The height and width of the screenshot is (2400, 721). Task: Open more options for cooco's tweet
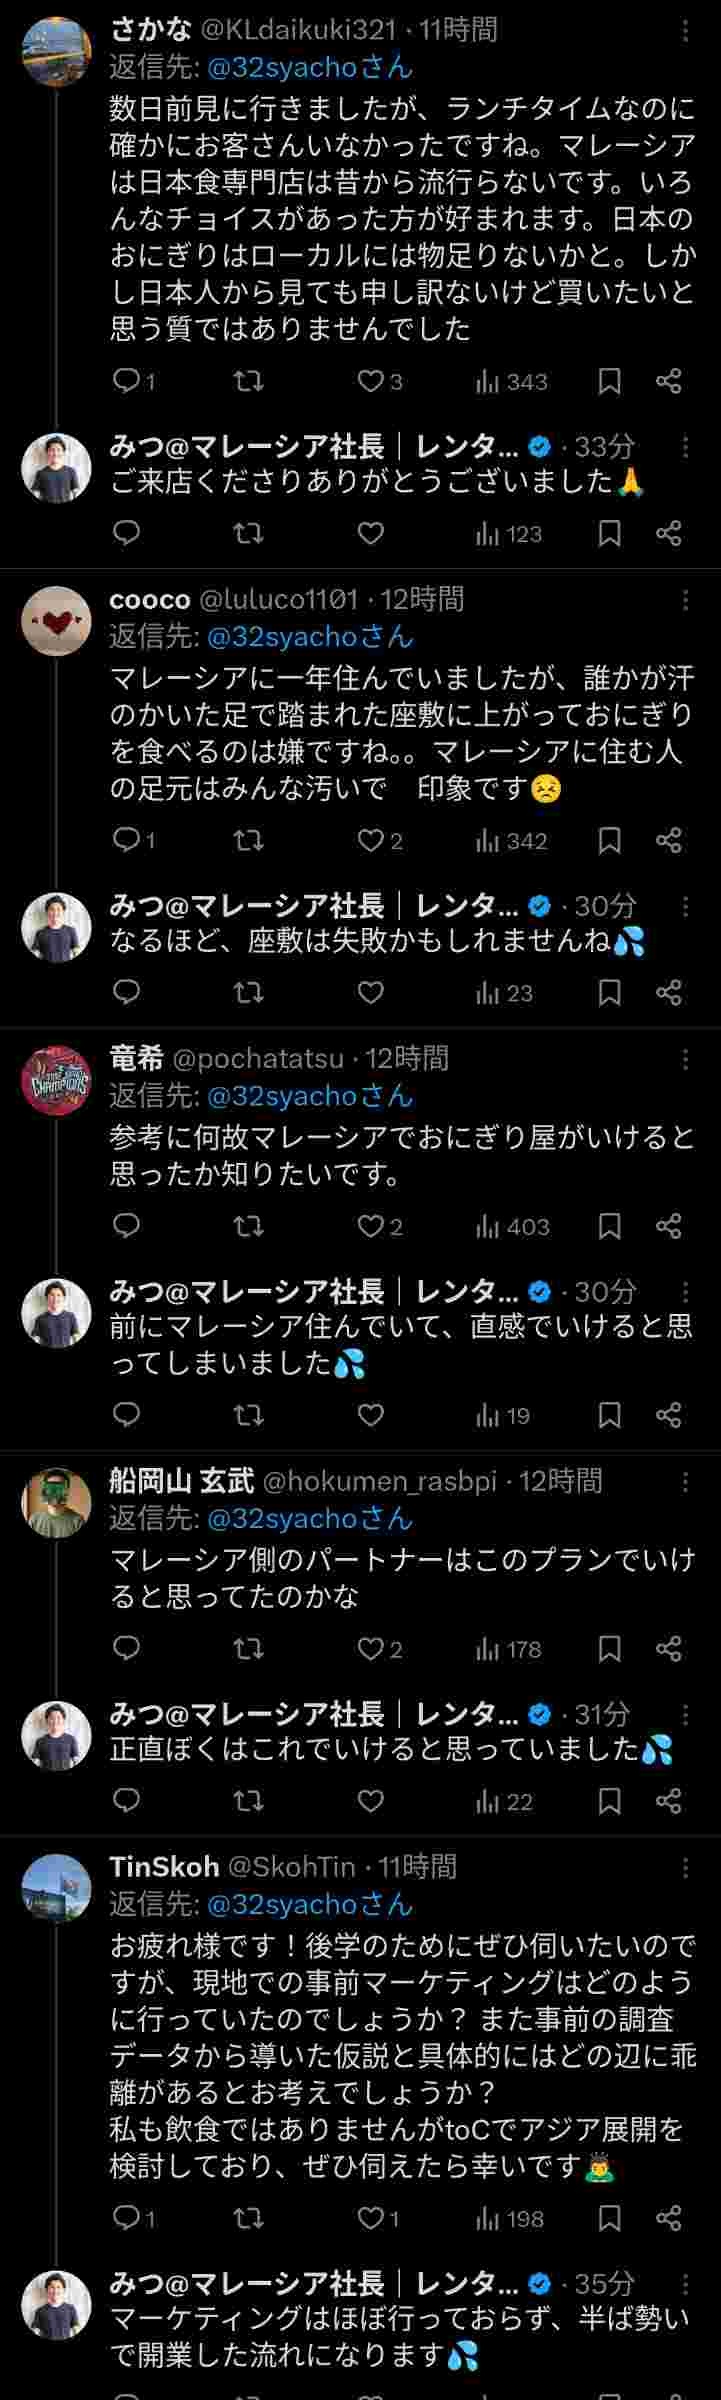(x=685, y=599)
